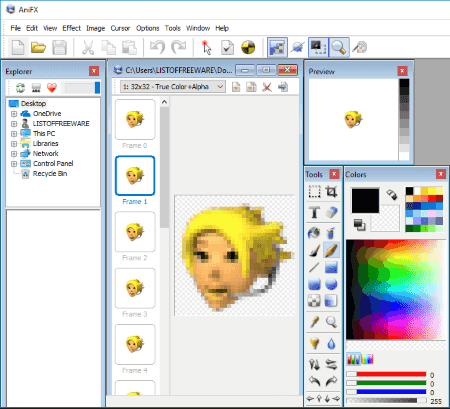The width and height of the screenshot is (450, 409).
Task: Expand the Libraries tree node
Action: coord(14,144)
